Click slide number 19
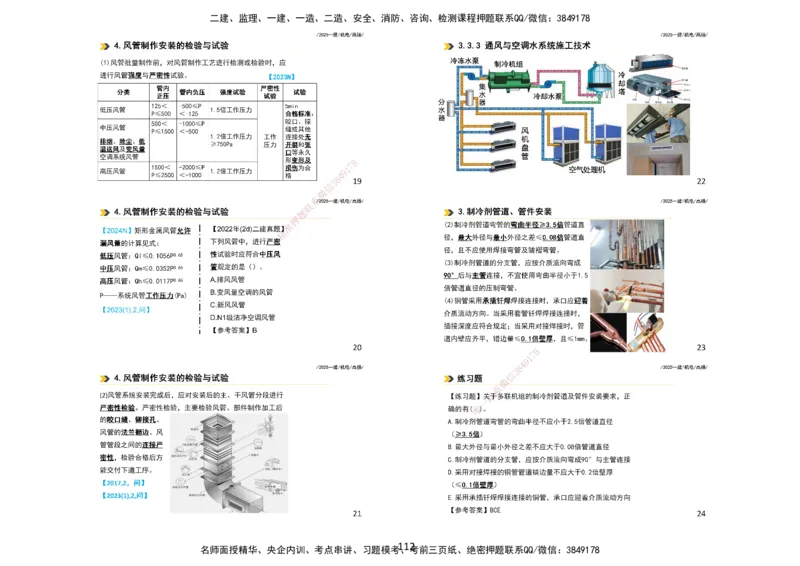 pyautogui.click(x=357, y=181)
